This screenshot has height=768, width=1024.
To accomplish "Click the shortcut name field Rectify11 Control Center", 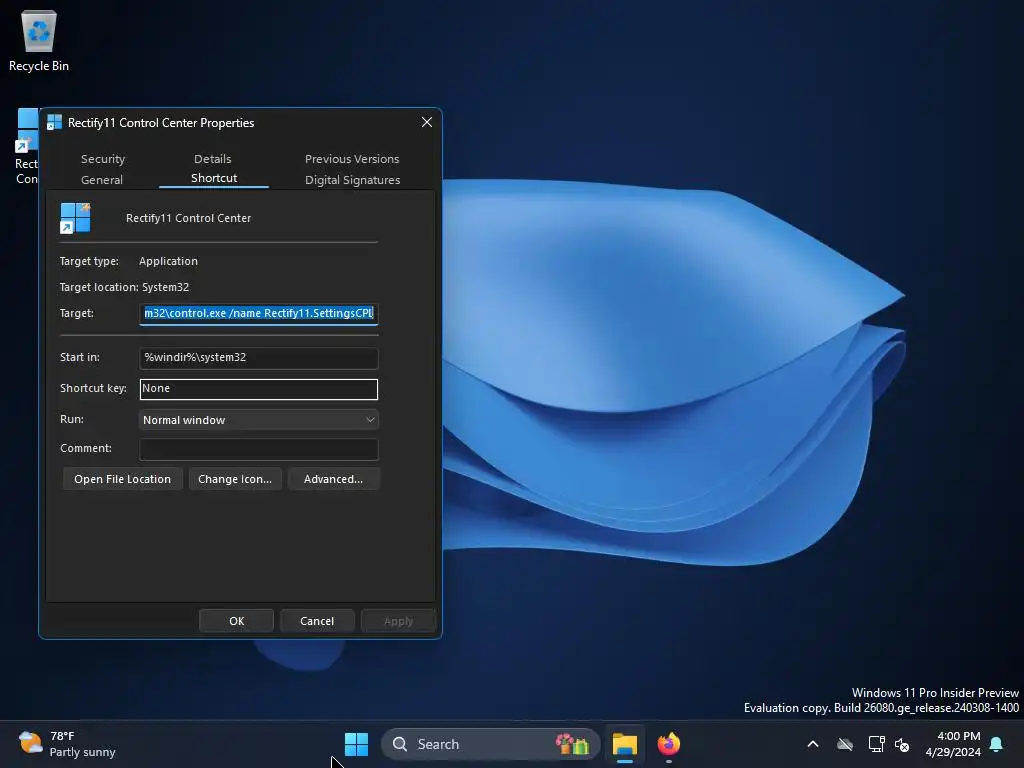I will 188,218.
